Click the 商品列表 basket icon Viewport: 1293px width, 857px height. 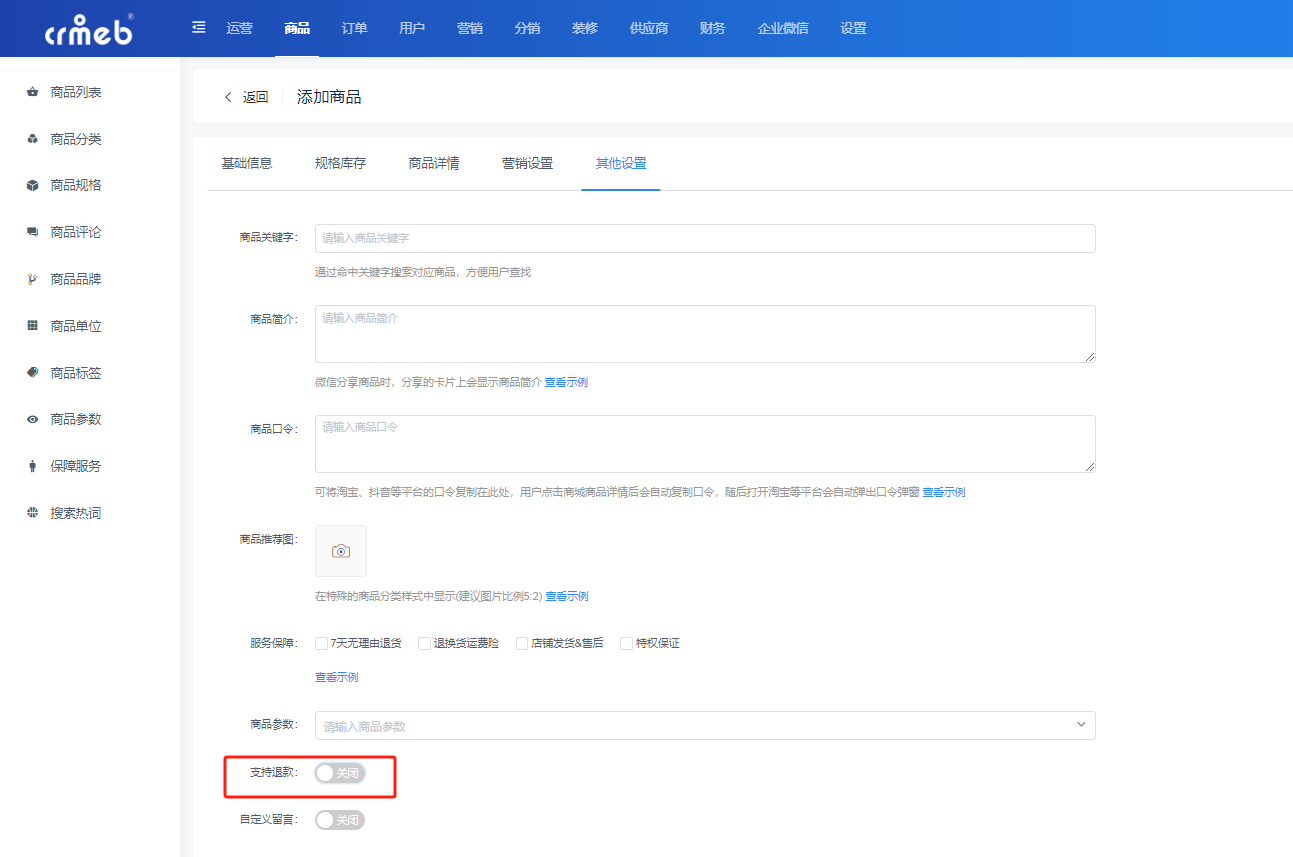tap(32, 93)
